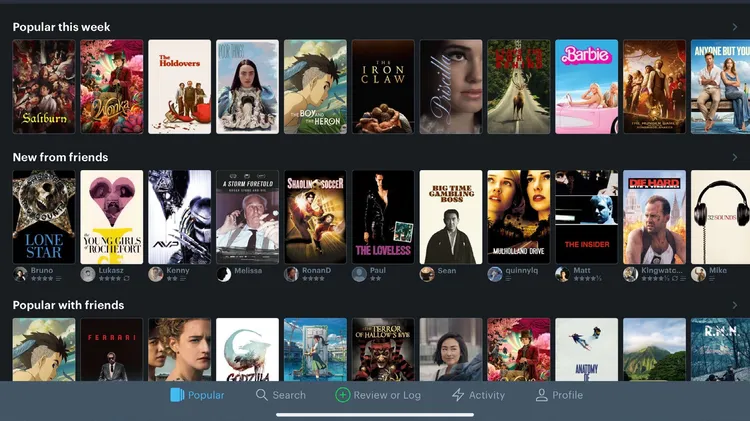This screenshot has height=421, width=750.
Task: Open A Storm Foretold poster
Action: (247, 217)
